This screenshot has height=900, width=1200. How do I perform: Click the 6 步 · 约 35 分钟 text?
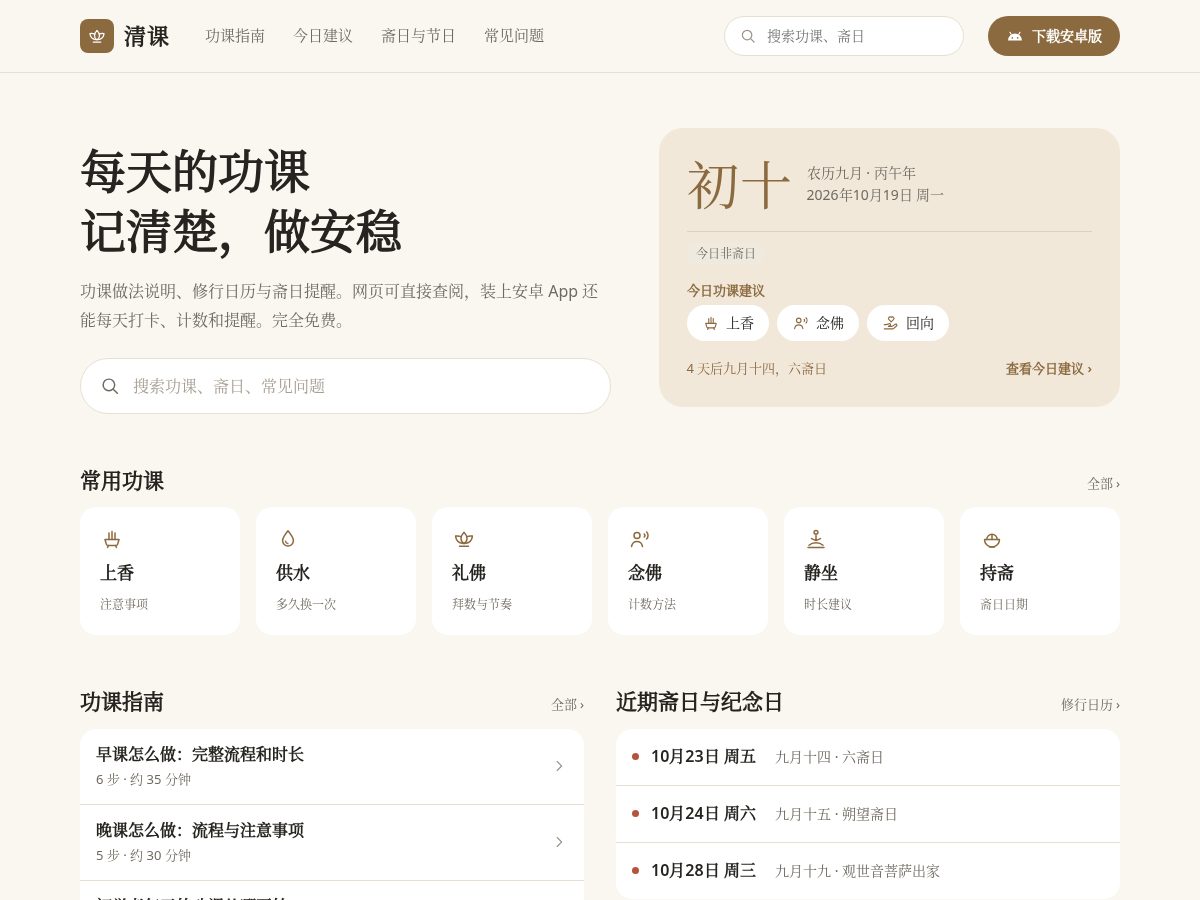[x=143, y=779]
